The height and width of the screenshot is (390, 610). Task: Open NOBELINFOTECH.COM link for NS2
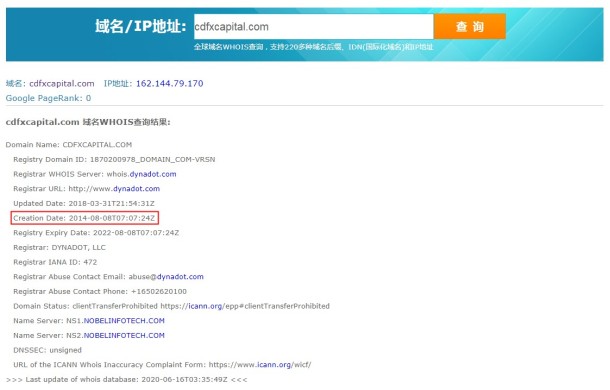[124, 336]
